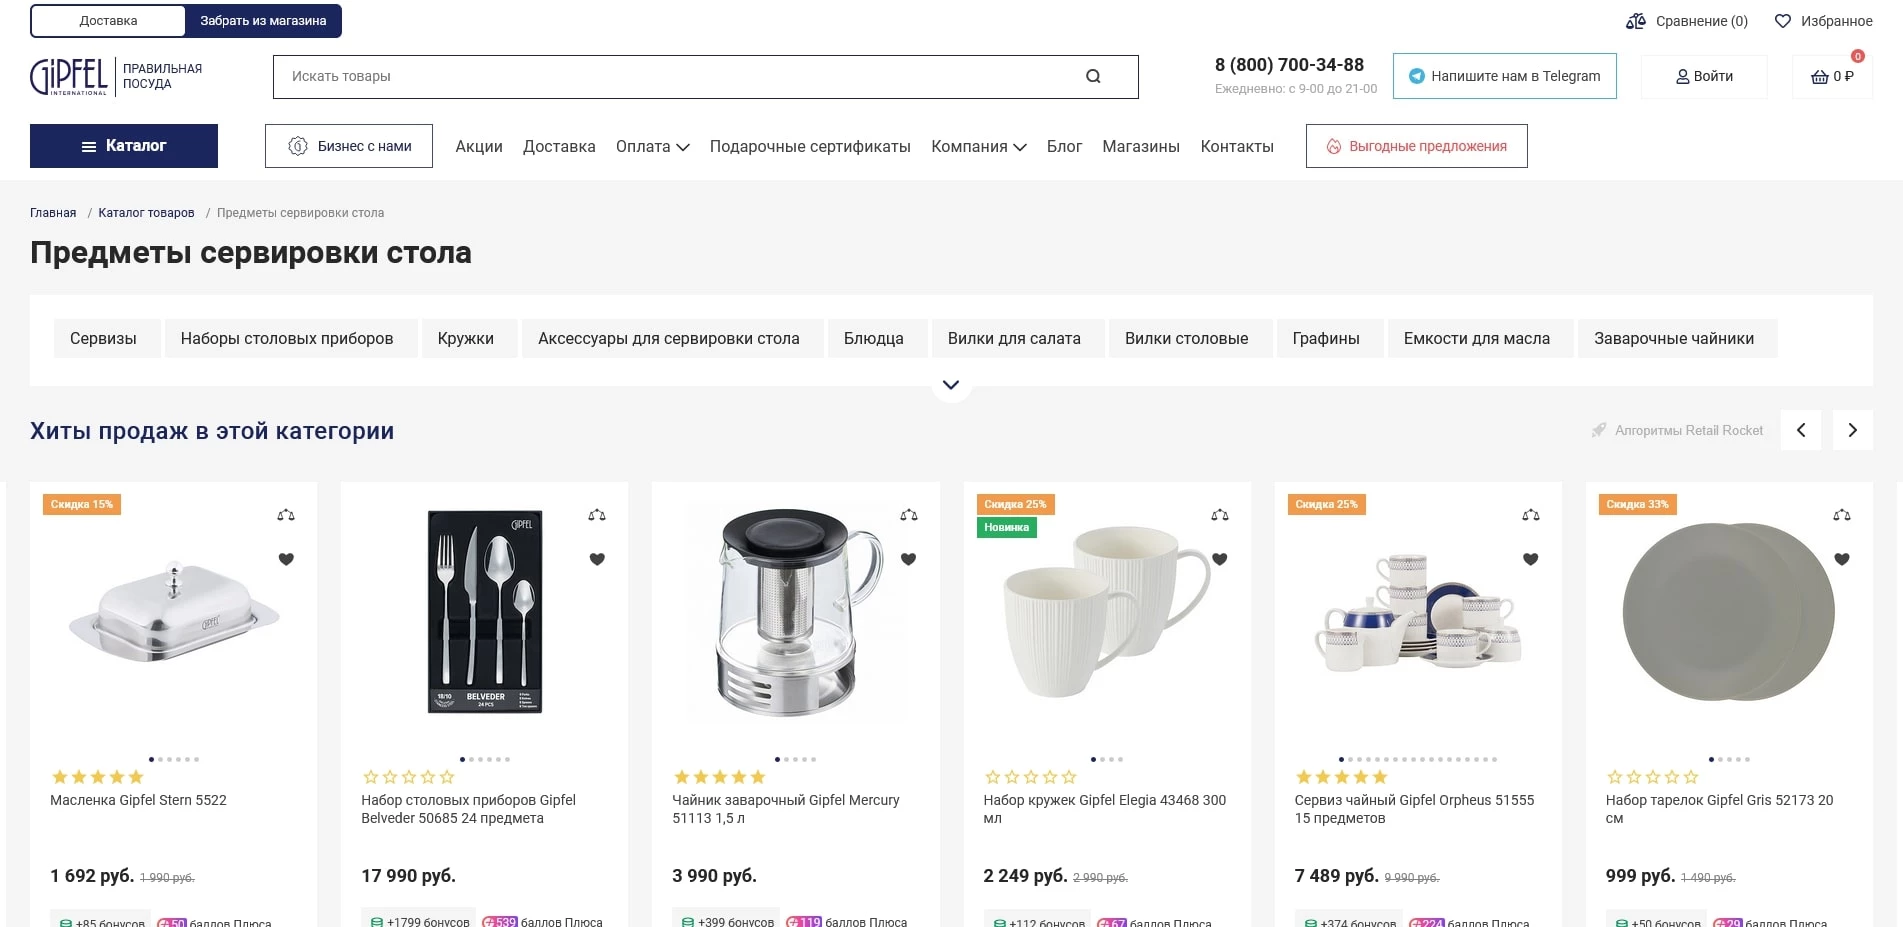The height and width of the screenshot is (927, 1903).
Task: Open the shopping cart icon
Action: [1820, 77]
